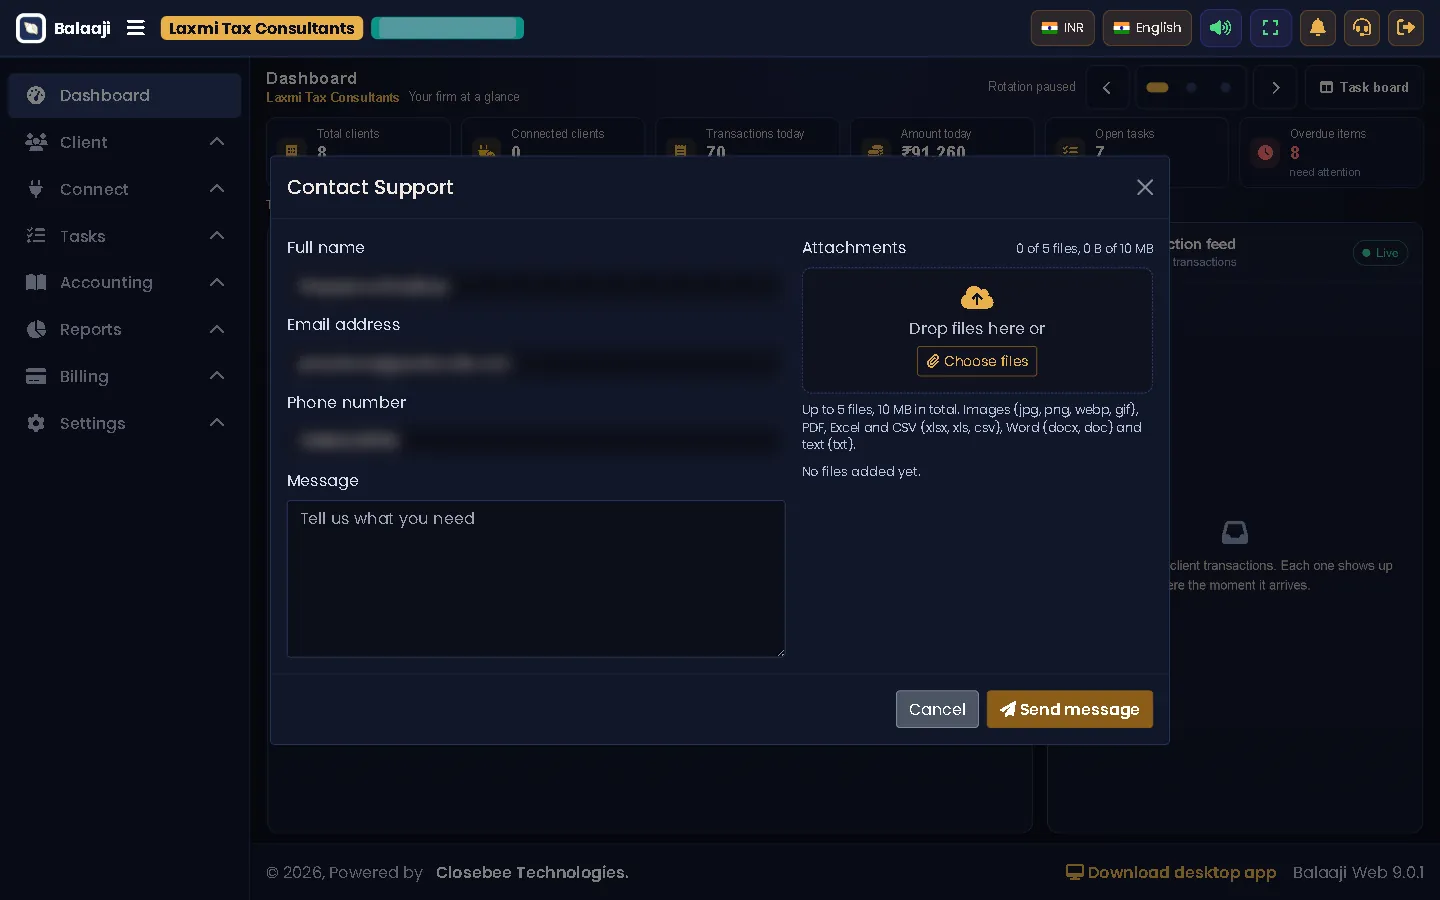Screen dimensions: 1440x900
Task: Expand the Accounting menu chevron
Action: [217, 282]
